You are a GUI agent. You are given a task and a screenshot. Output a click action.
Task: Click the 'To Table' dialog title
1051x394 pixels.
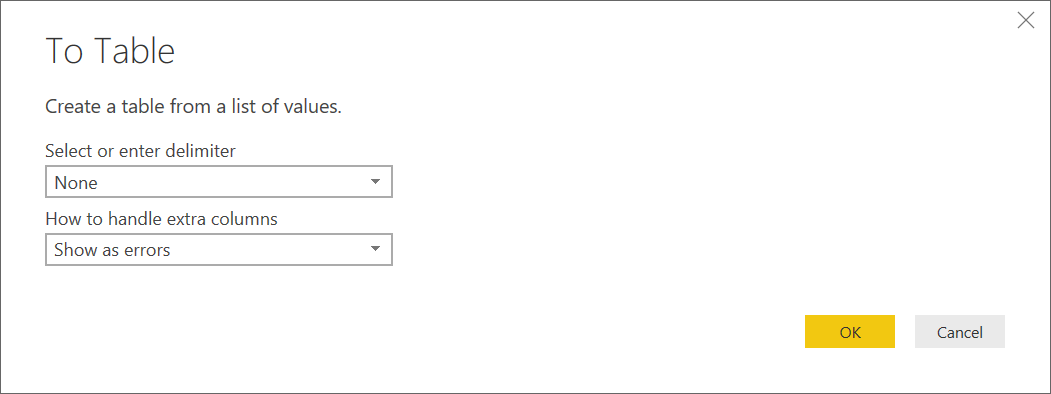[110, 51]
